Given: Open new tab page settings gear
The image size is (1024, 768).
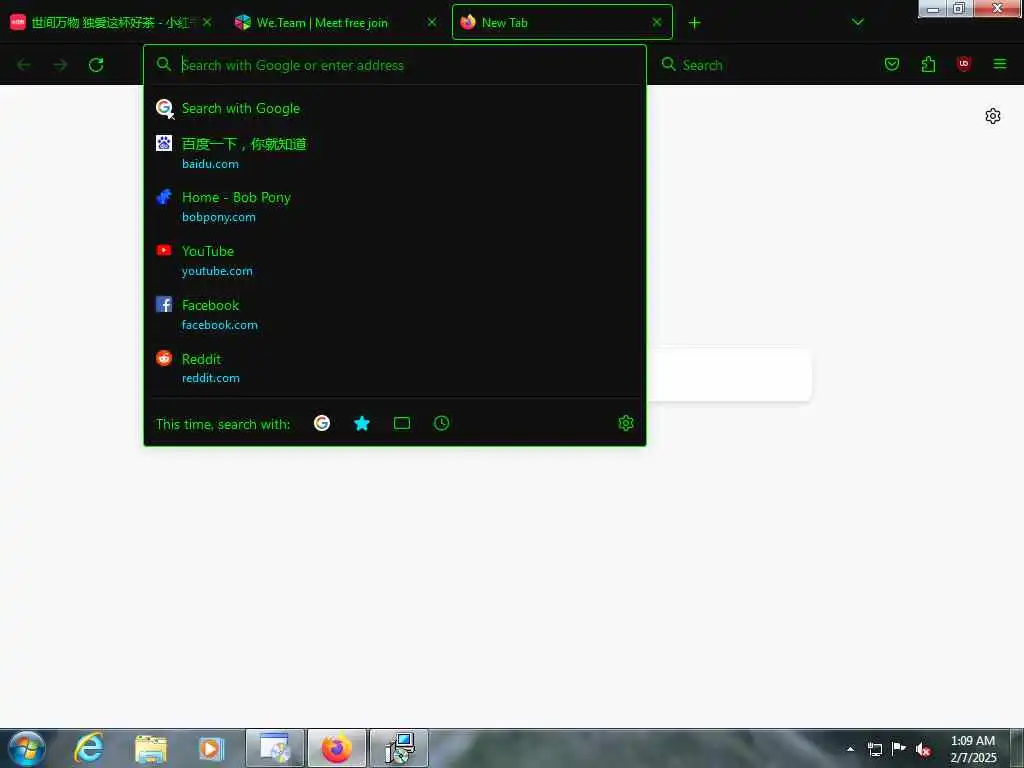Looking at the screenshot, I should [x=993, y=116].
